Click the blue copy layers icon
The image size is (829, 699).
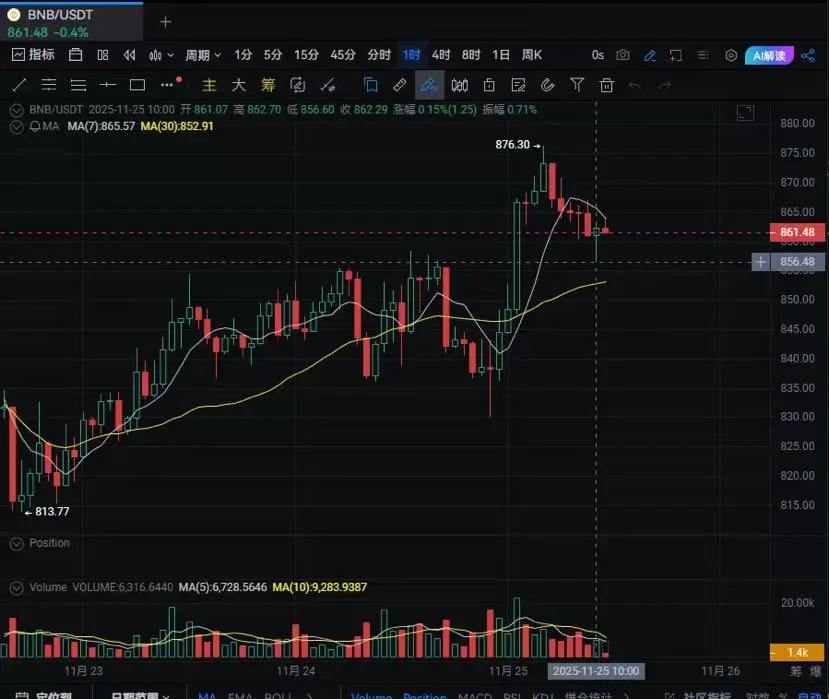(371, 85)
